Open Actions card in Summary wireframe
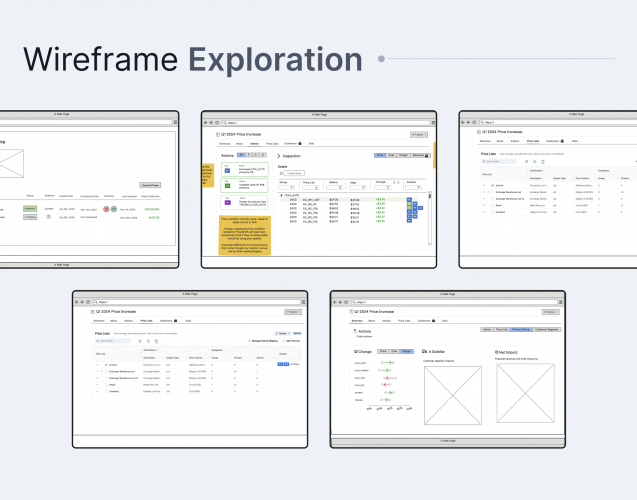This screenshot has height=500, width=637. coord(364,333)
